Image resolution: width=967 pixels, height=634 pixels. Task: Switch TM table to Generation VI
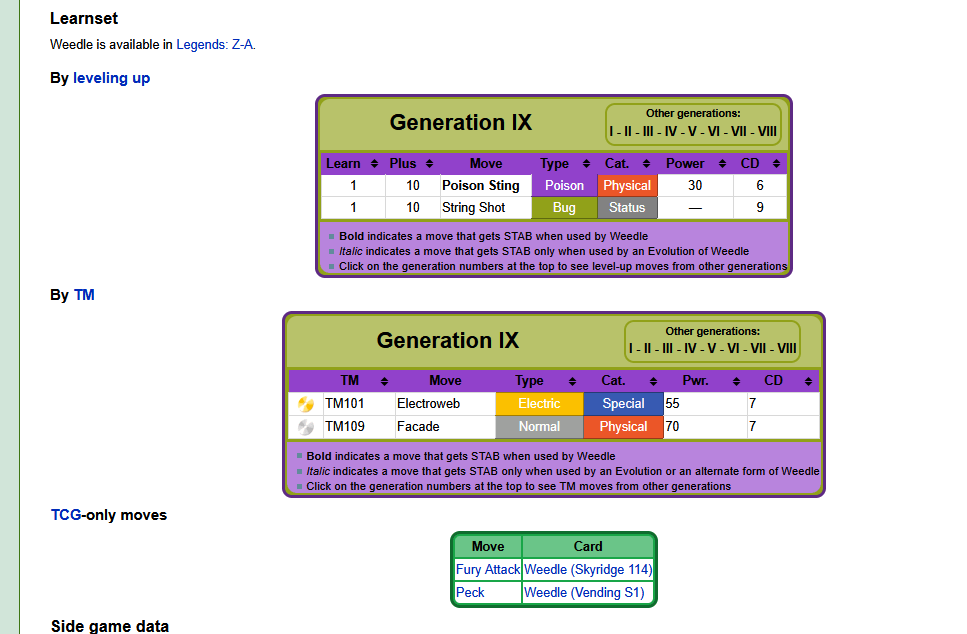733,348
